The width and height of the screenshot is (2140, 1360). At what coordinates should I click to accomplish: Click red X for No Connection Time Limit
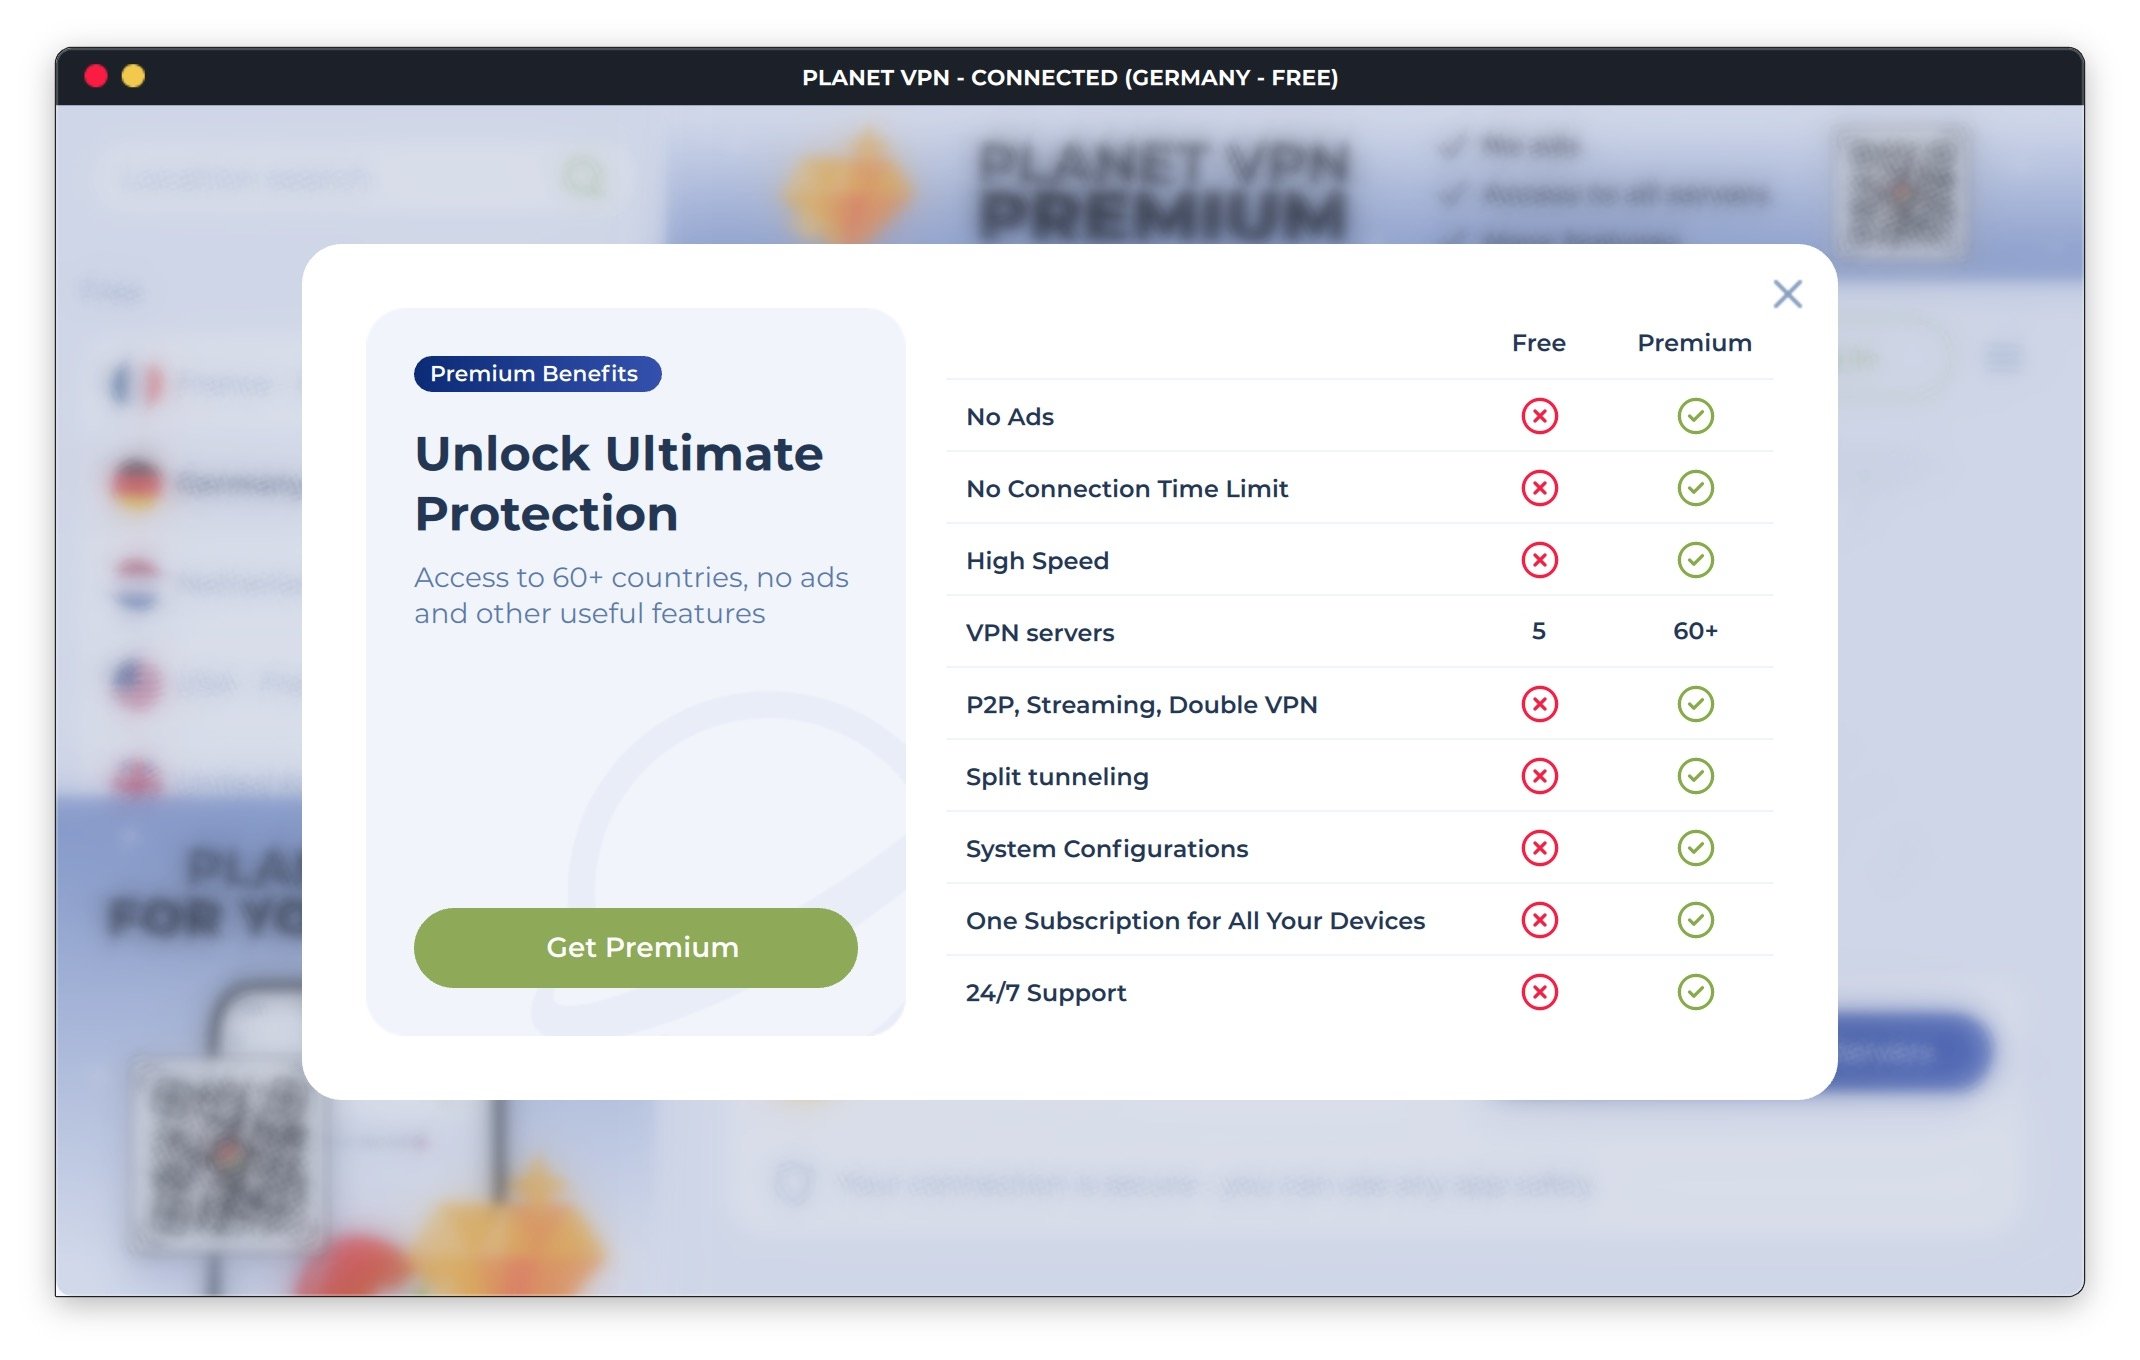[x=1539, y=488]
